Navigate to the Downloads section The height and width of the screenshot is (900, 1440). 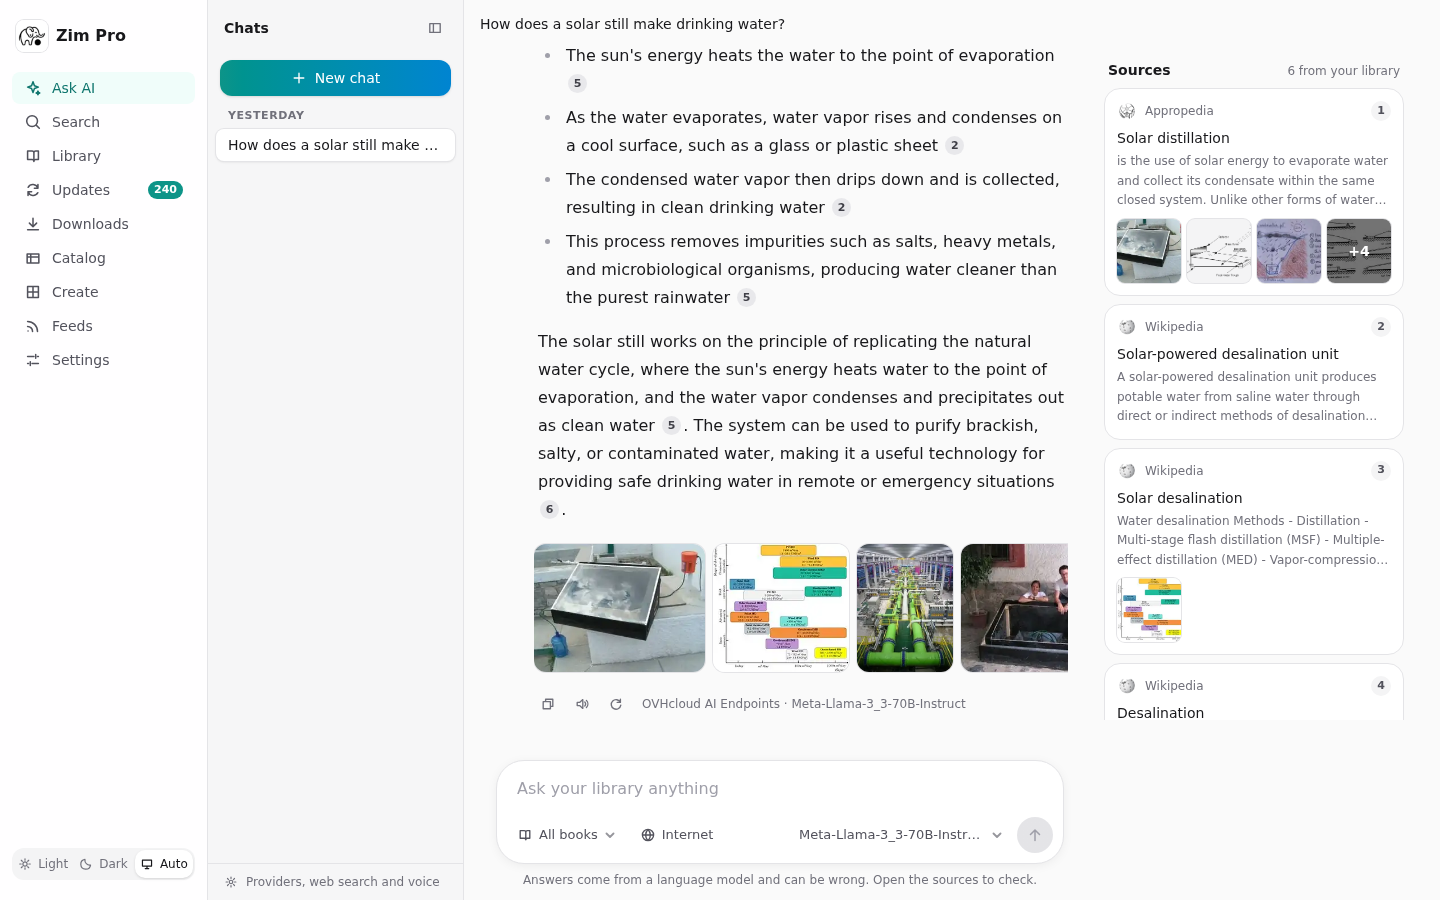coord(104,224)
